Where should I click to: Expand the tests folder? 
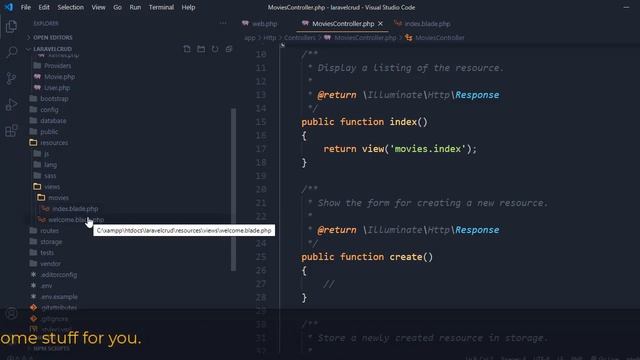[x=47, y=253]
